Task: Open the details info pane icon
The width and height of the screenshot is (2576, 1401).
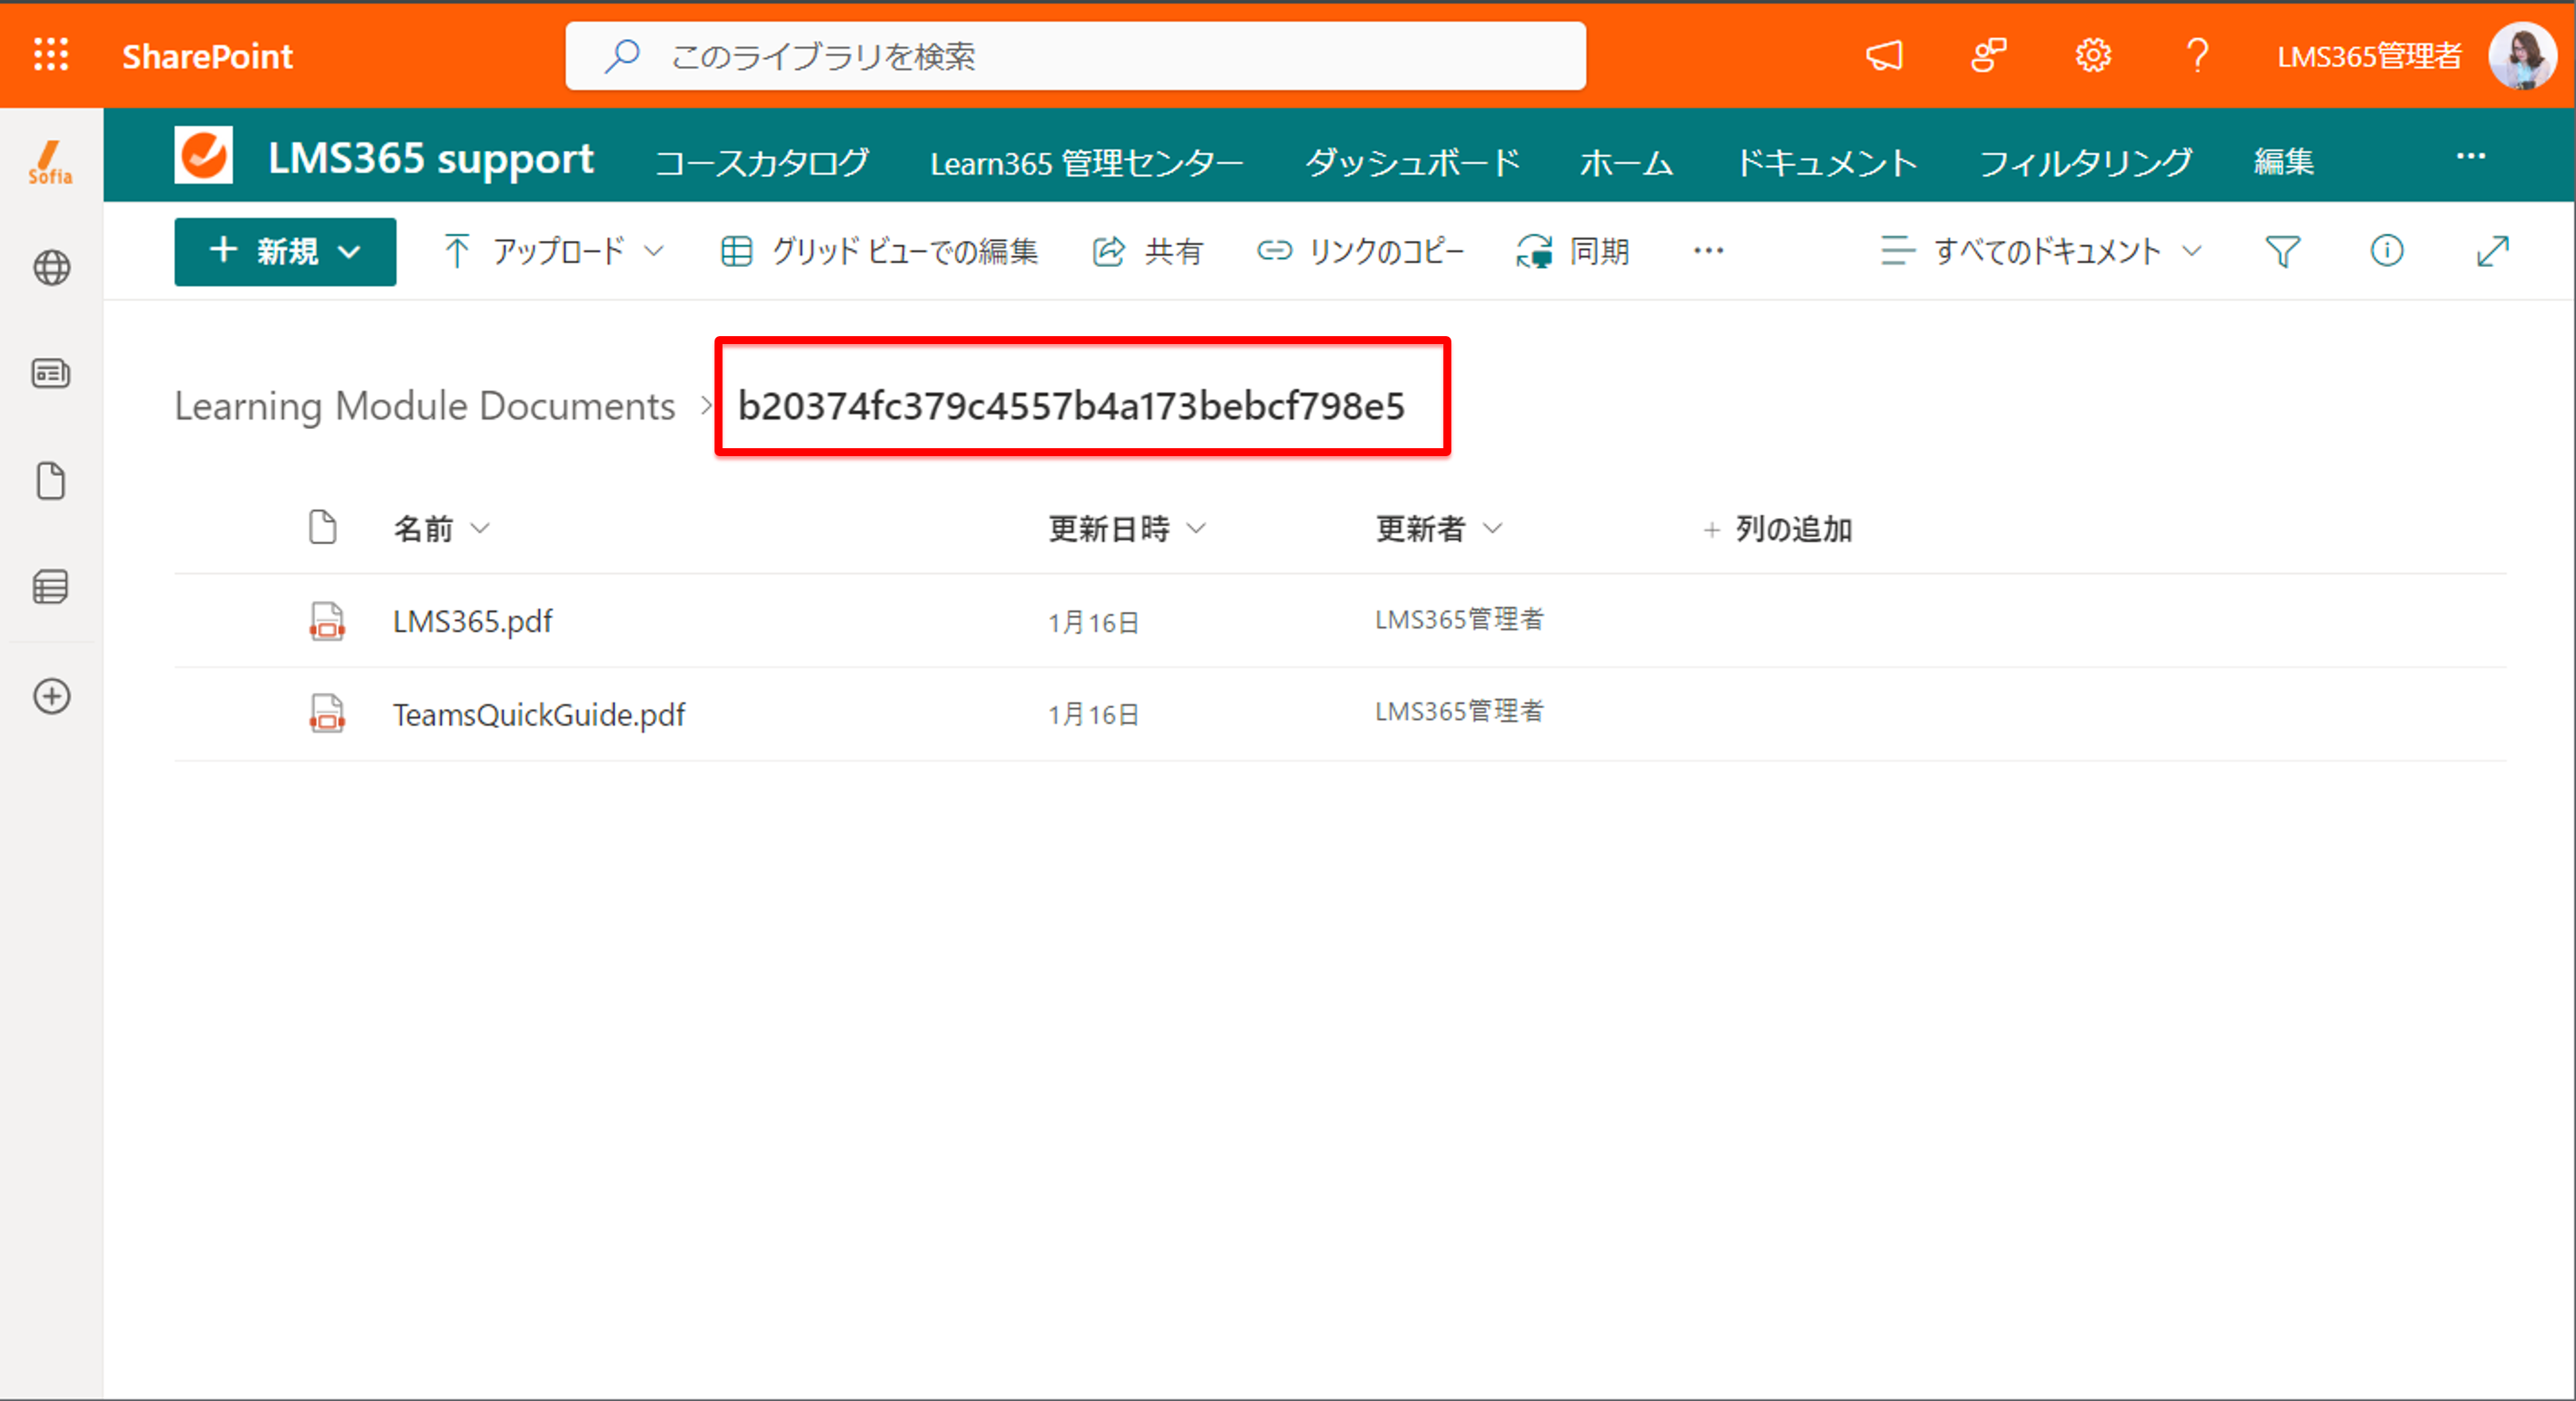Action: coord(2386,251)
